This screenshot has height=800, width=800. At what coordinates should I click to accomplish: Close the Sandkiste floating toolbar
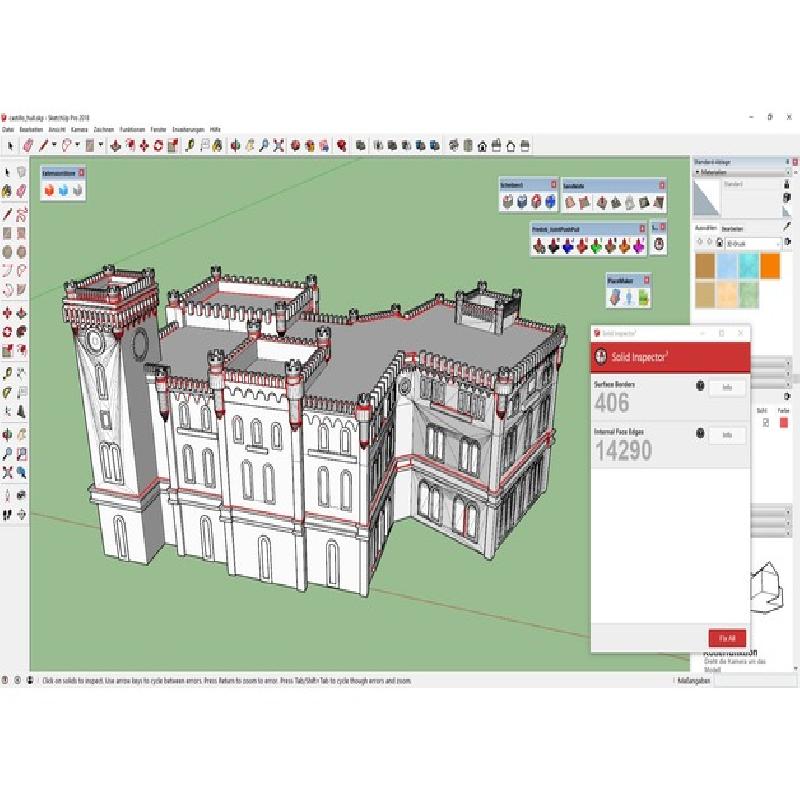(x=662, y=185)
